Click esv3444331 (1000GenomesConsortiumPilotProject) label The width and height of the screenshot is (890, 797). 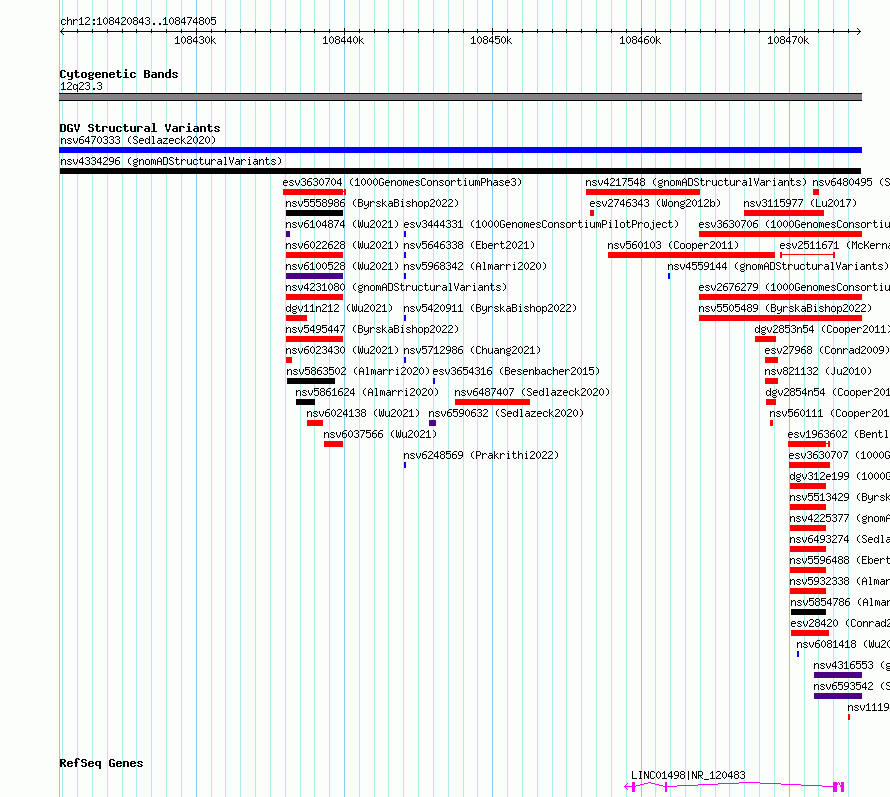coord(541,224)
